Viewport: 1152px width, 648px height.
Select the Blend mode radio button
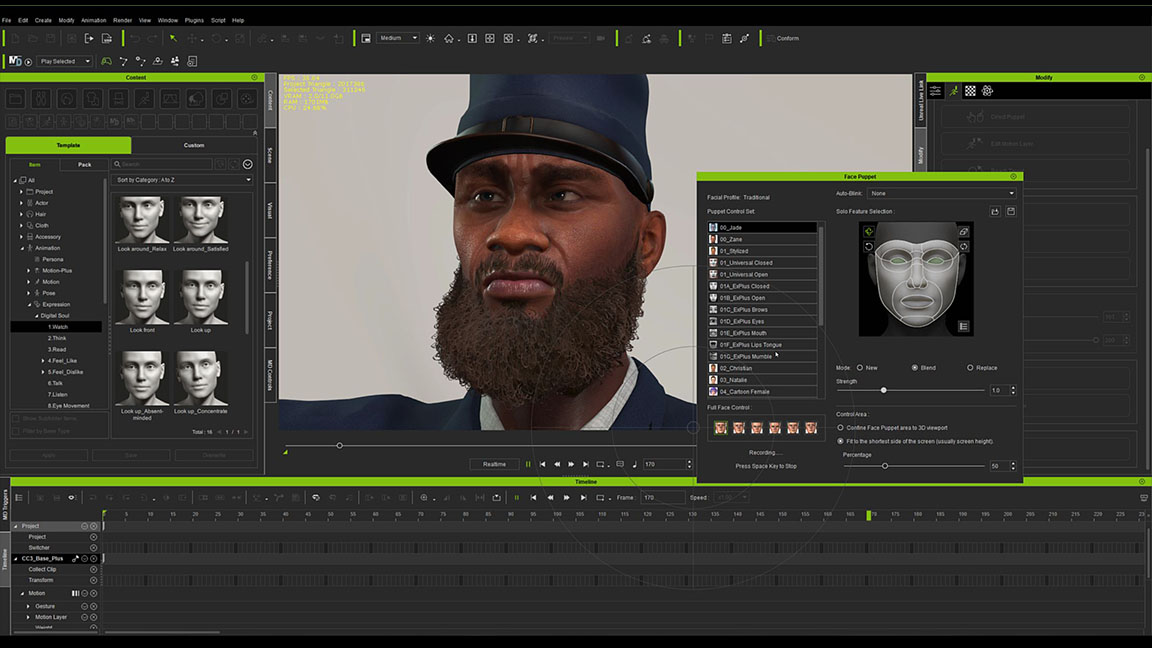(915, 367)
